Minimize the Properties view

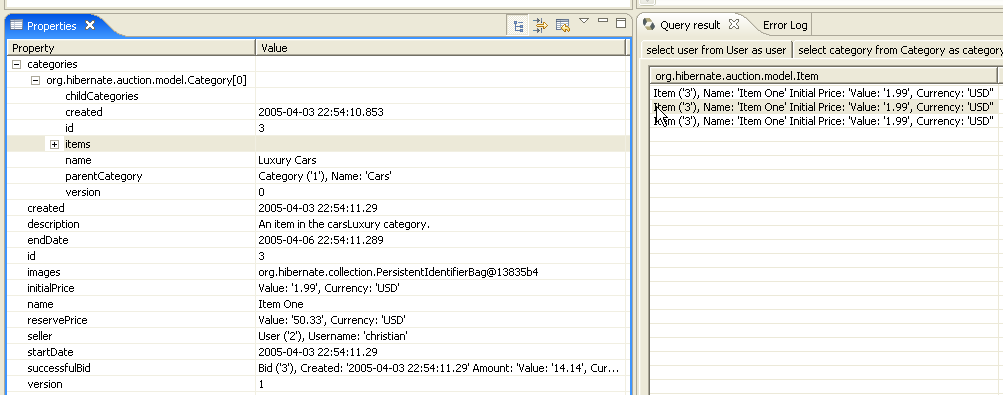pos(603,21)
